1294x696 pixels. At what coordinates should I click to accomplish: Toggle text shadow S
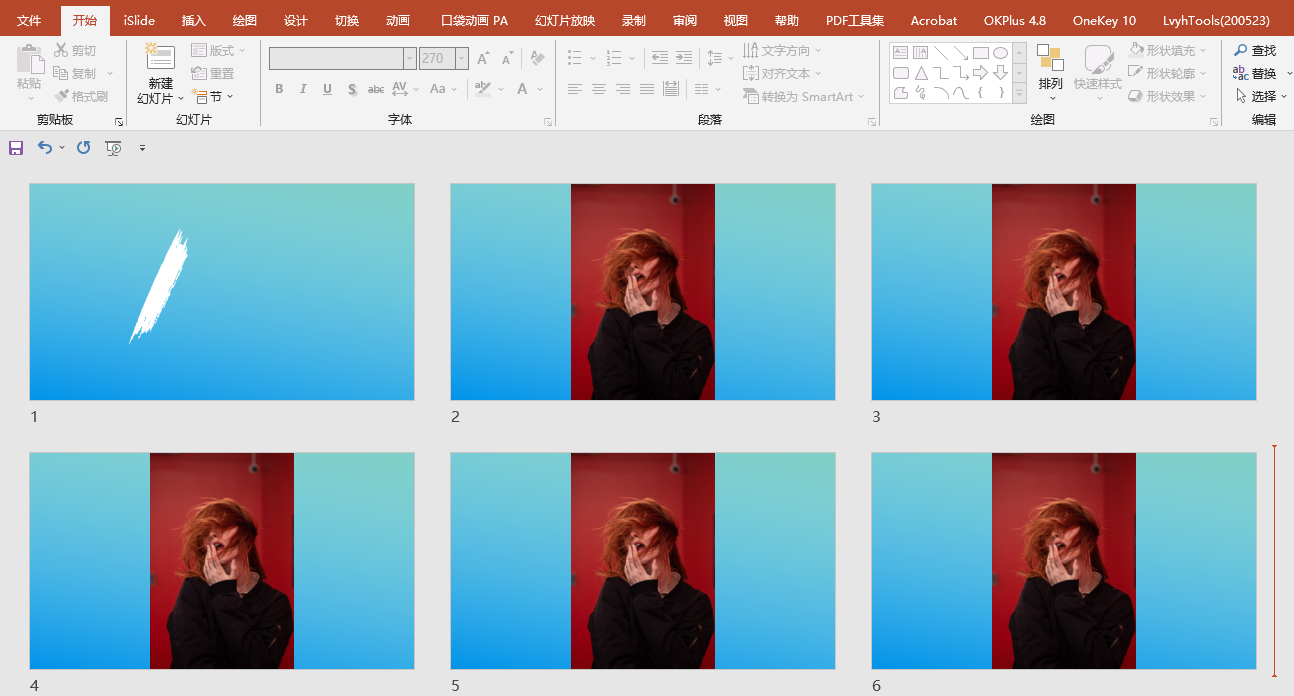(352, 89)
